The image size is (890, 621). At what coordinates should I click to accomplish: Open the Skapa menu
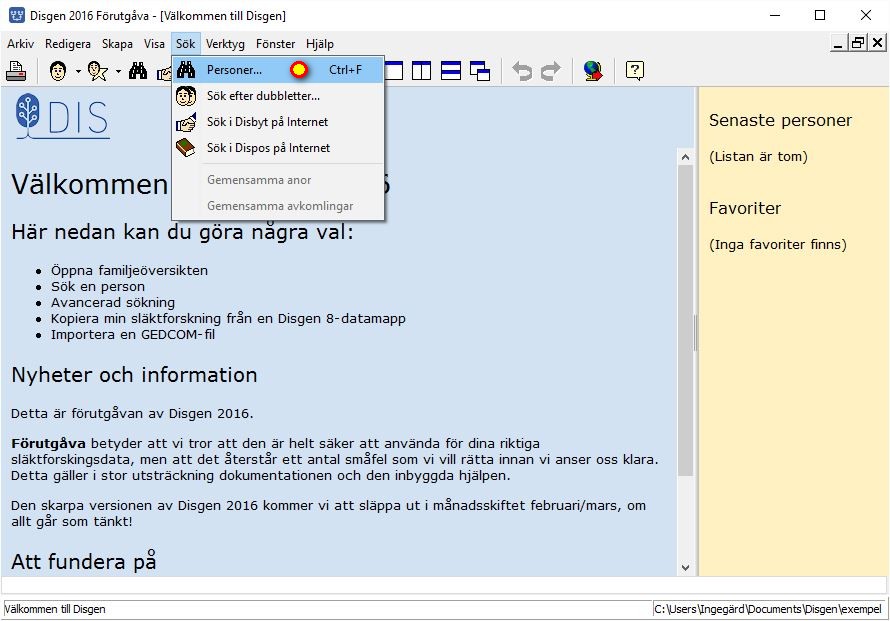[117, 44]
